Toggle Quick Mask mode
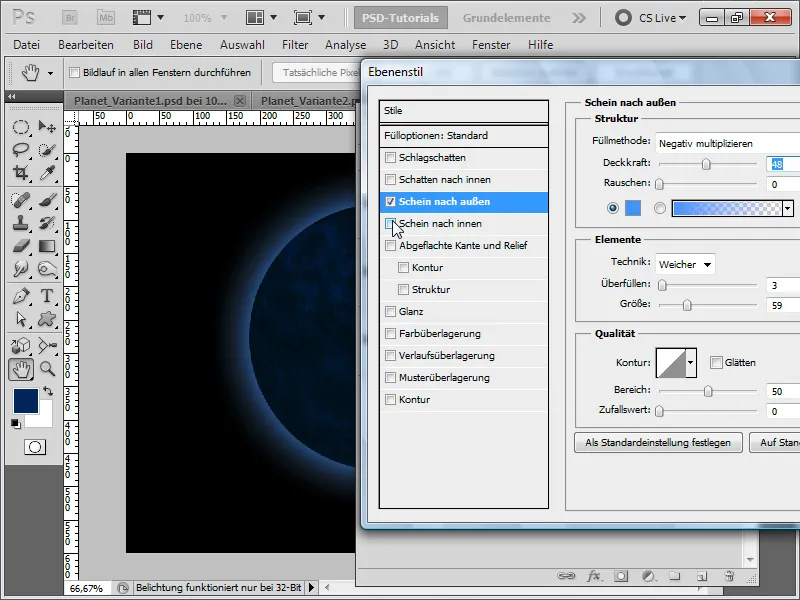This screenshot has width=800, height=600. (35, 447)
